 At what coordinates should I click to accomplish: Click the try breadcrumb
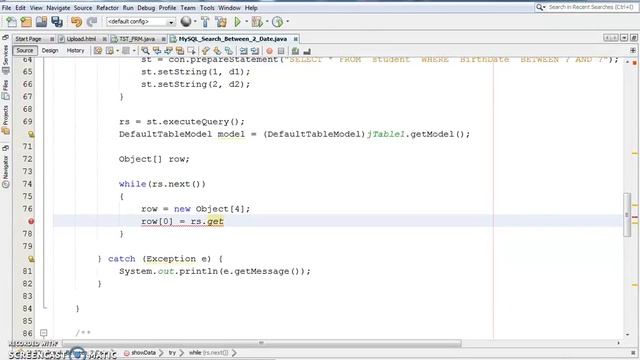click(172, 353)
